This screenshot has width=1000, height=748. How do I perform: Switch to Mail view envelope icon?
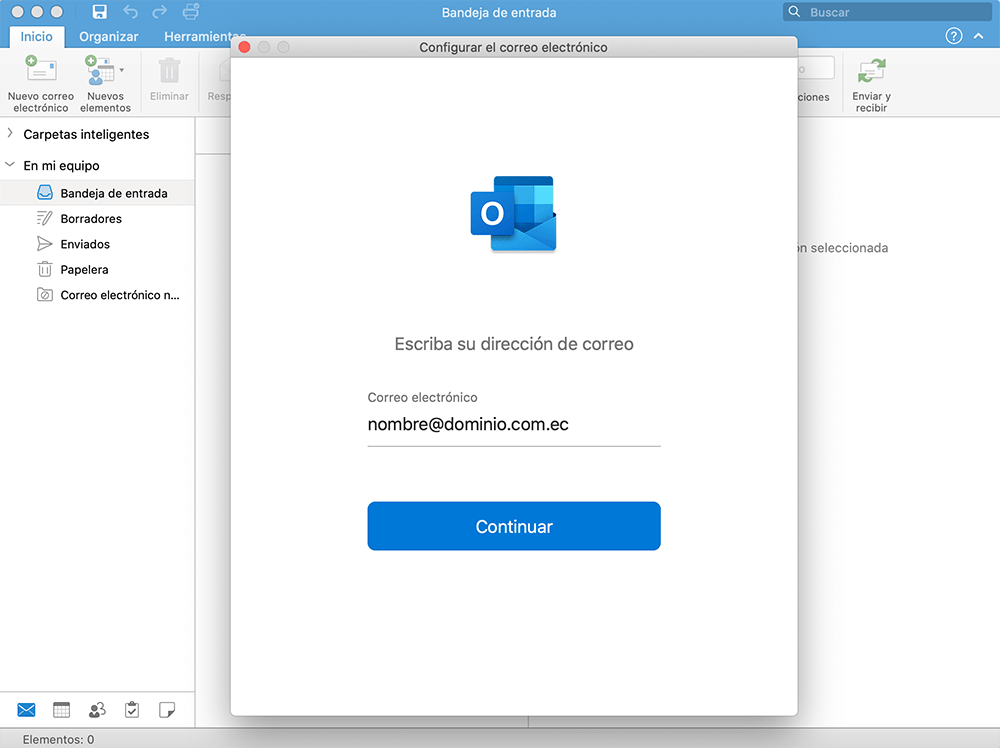pyautogui.click(x=26, y=710)
